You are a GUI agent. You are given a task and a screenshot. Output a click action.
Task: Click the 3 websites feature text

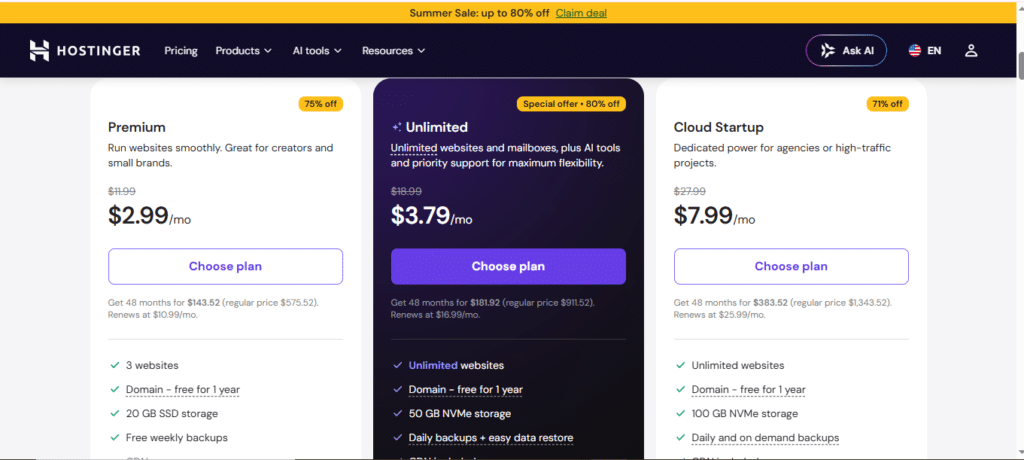coord(152,365)
